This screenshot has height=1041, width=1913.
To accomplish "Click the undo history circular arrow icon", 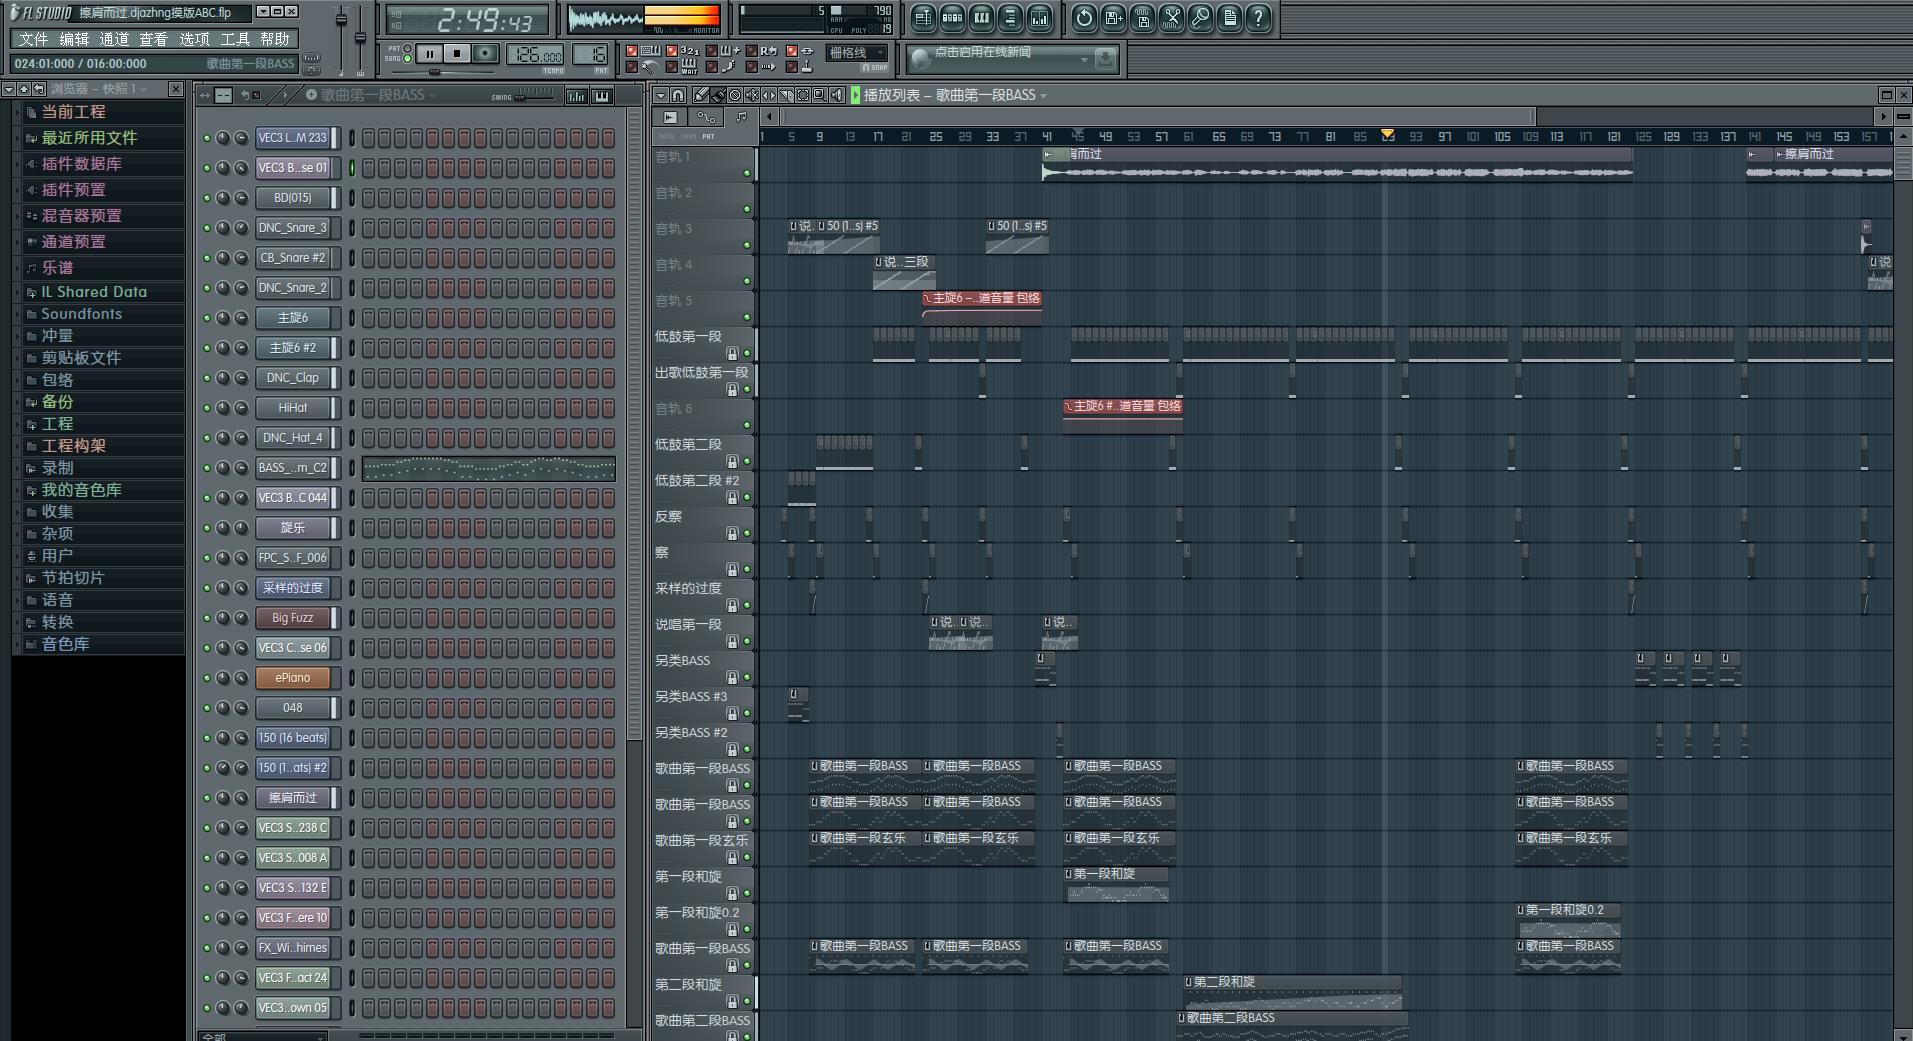I will coord(1084,17).
